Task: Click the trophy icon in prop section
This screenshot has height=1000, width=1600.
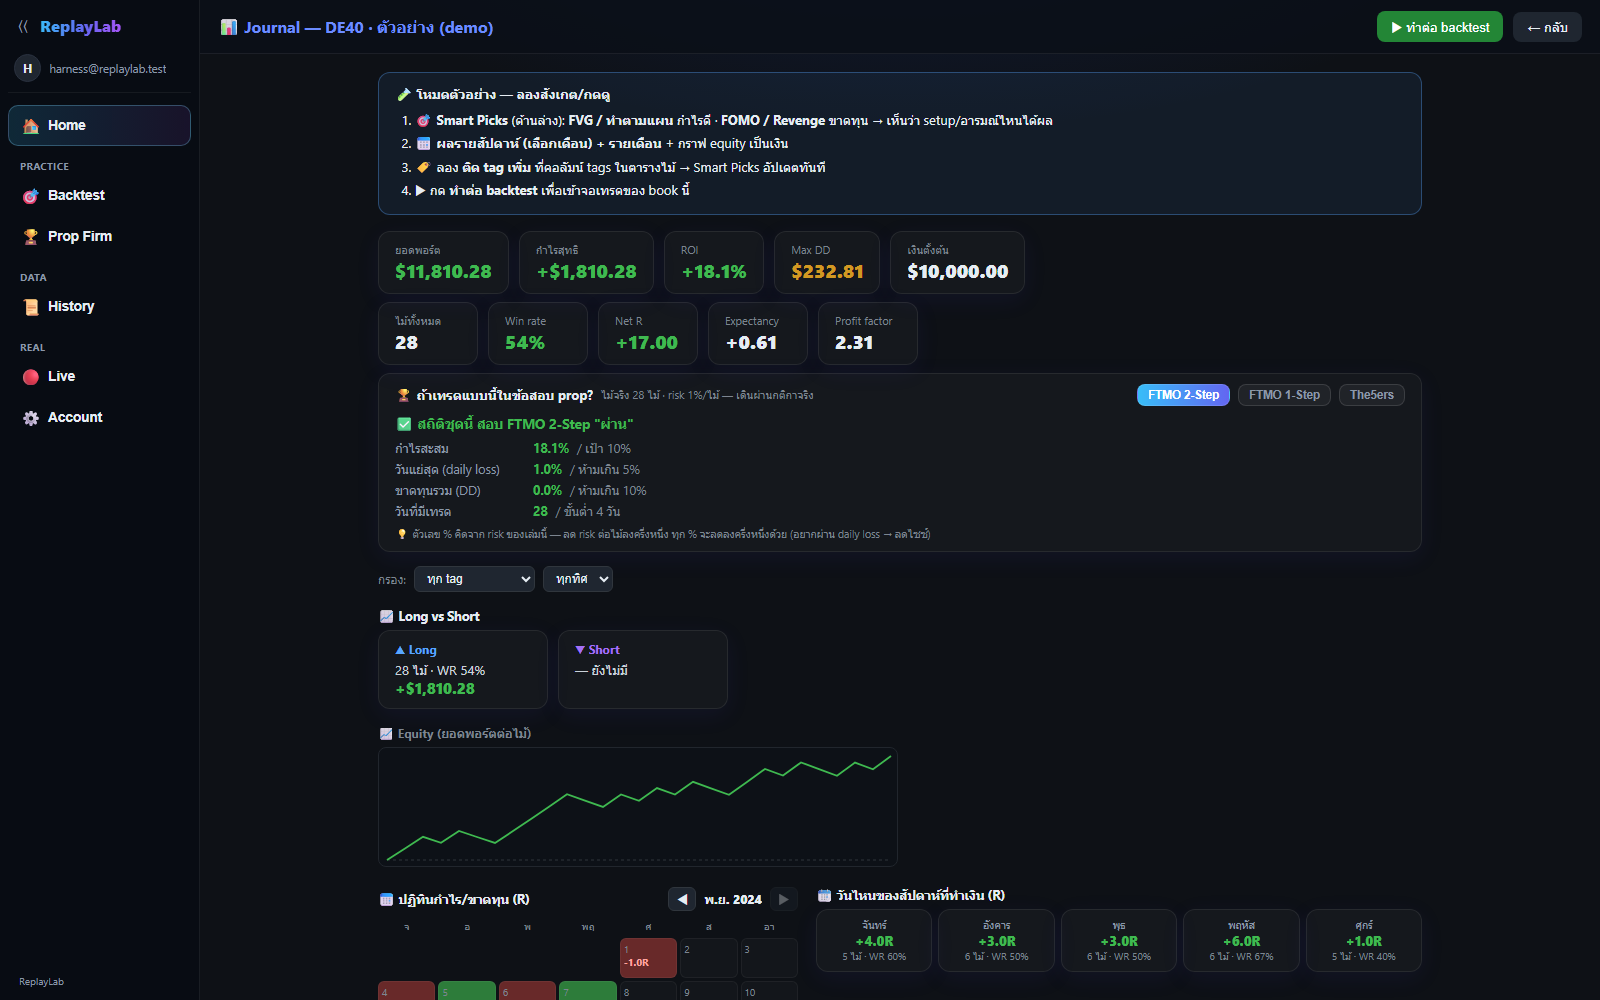Action: click(x=404, y=395)
